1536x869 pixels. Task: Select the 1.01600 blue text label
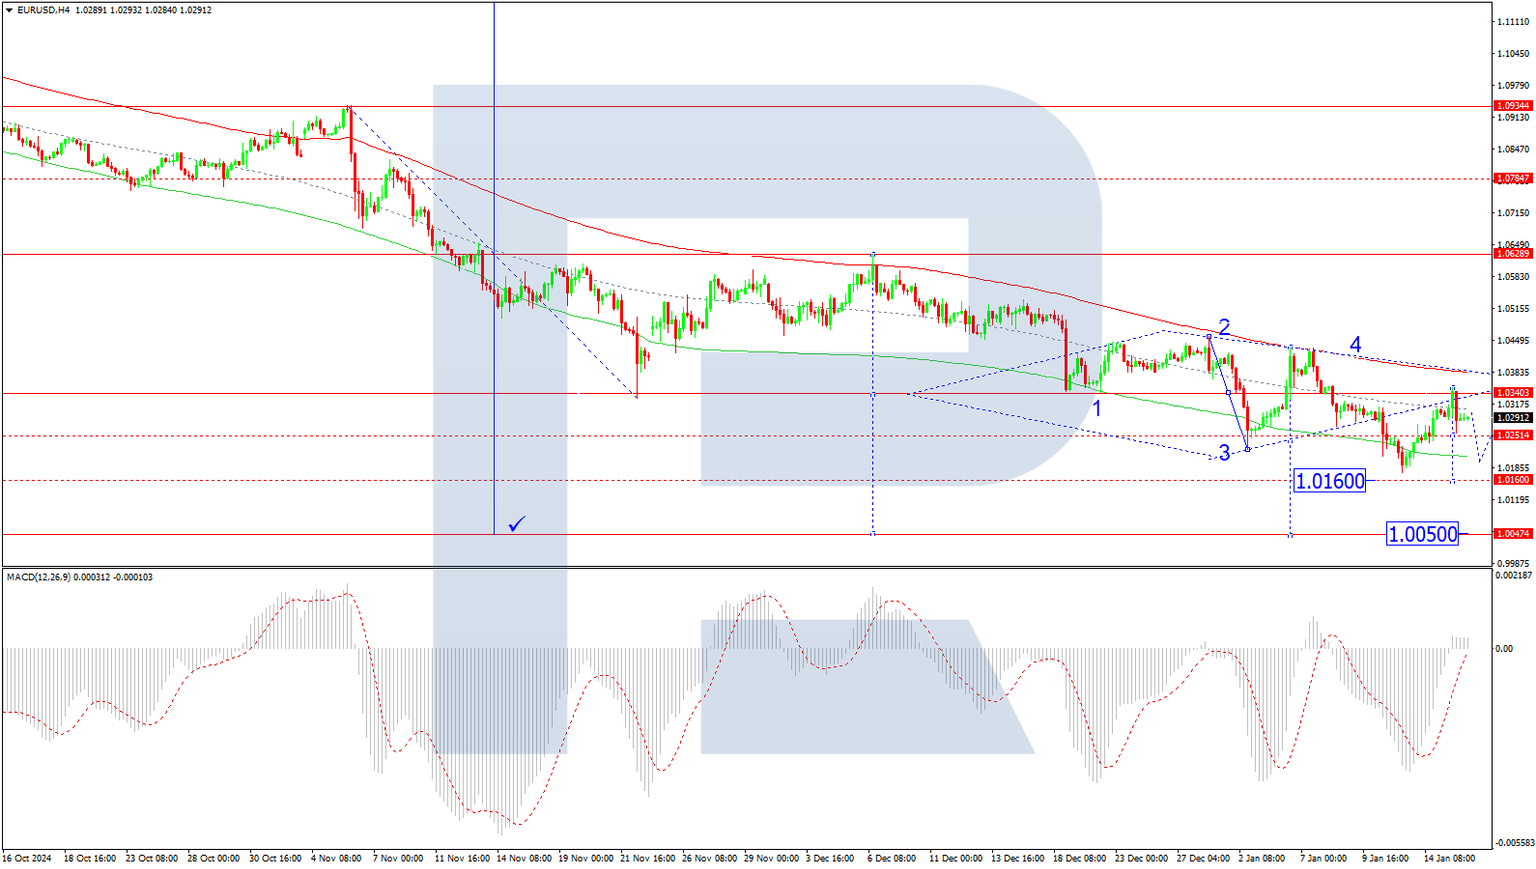1328,481
